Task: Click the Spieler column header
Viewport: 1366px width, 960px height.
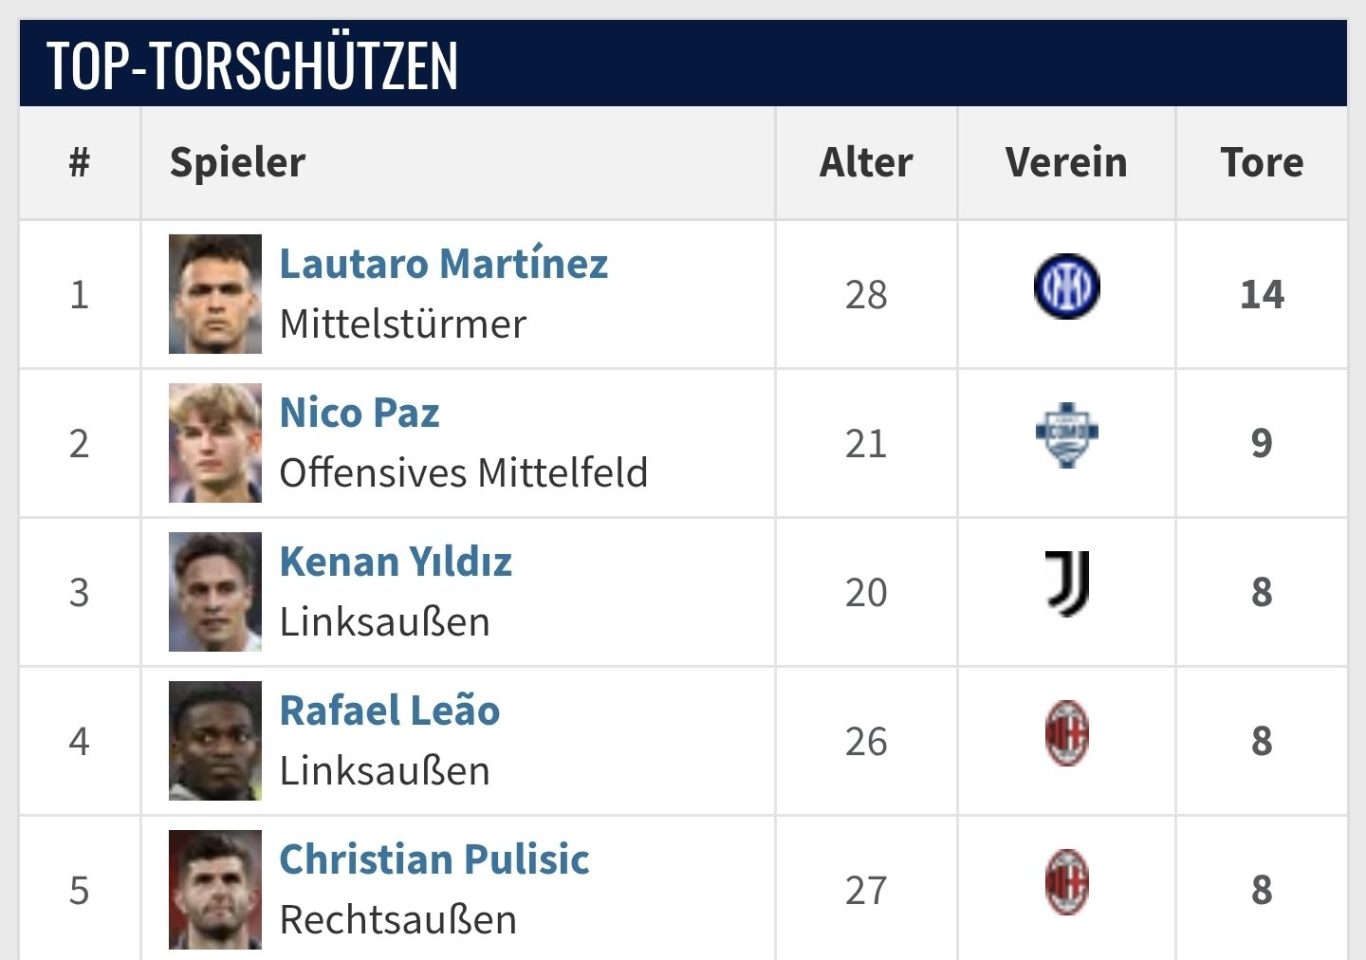Action: click(237, 162)
